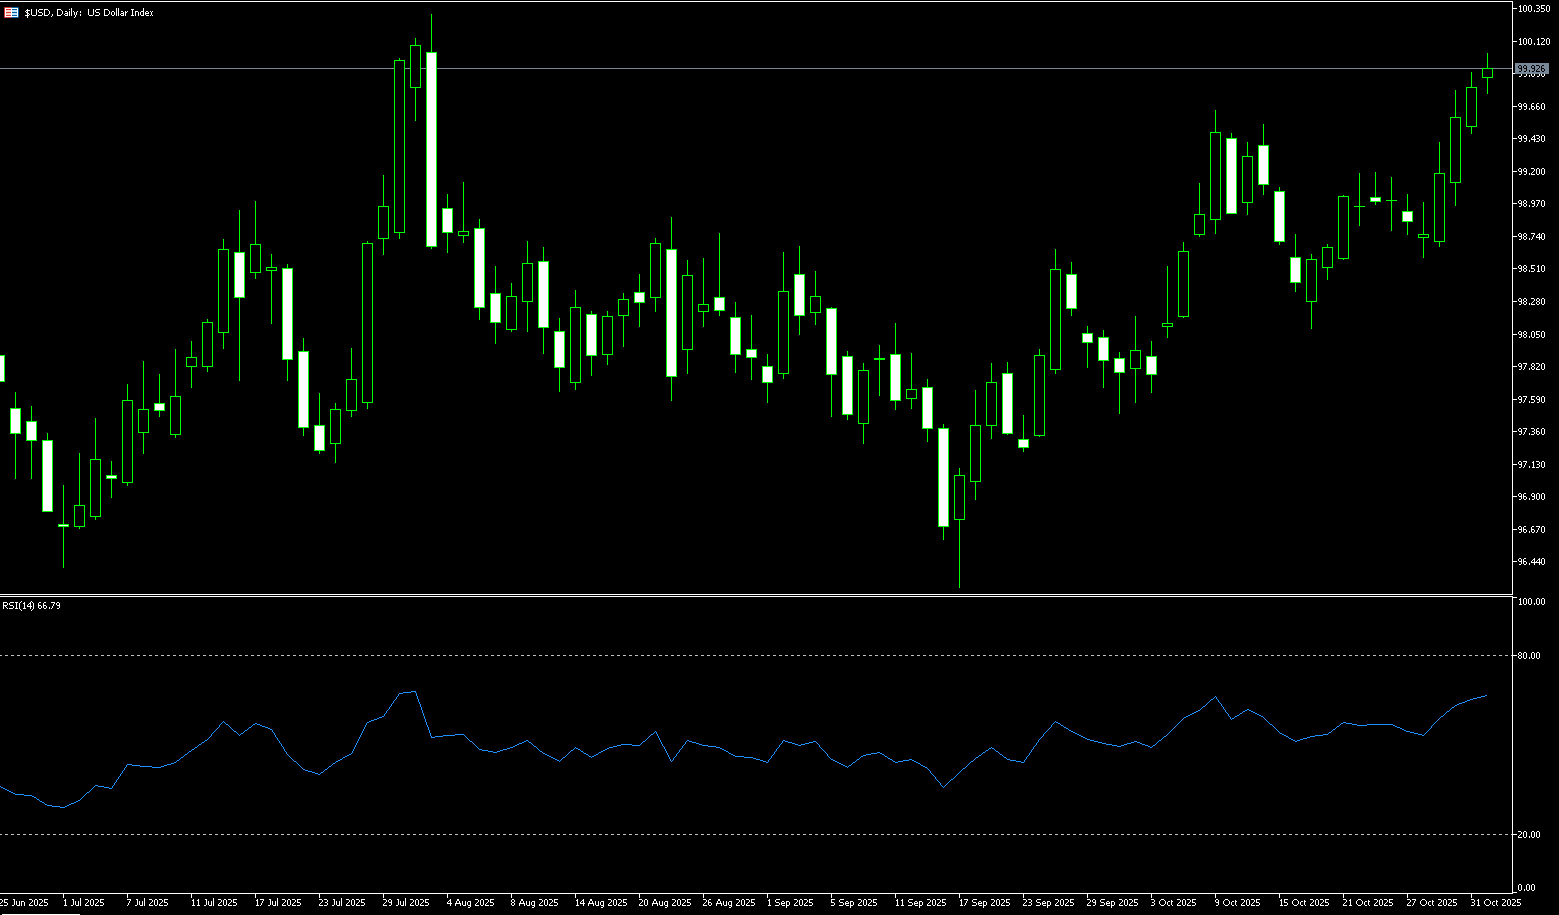Click the 99.200 price scale label
Viewport: 1559px width, 915px height.
click(x=1531, y=172)
